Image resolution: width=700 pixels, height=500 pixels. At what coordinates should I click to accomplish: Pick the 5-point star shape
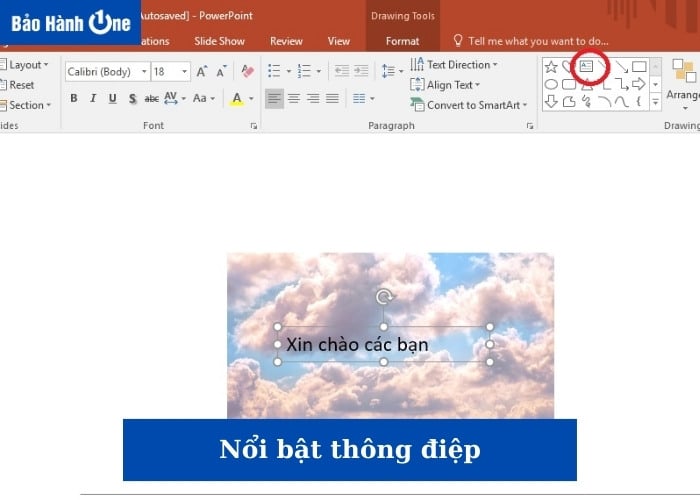pyautogui.click(x=551, y=67)
